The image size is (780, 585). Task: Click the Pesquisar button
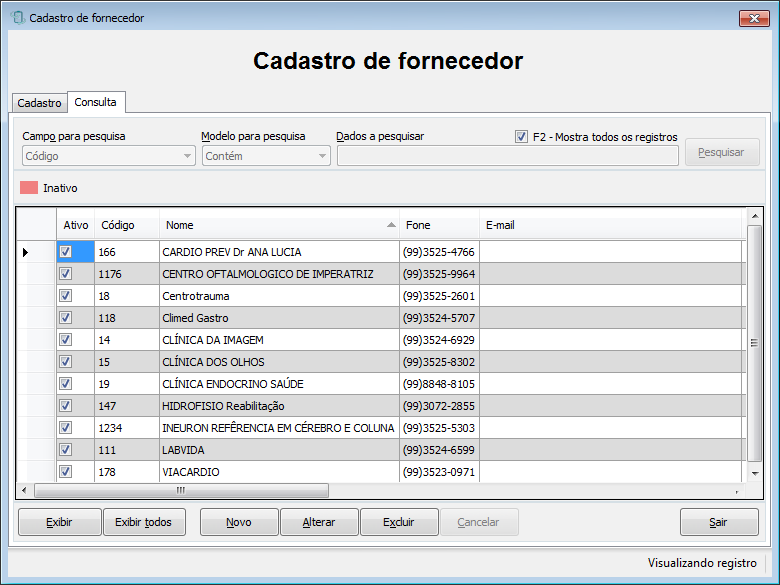tap(722, 152)
